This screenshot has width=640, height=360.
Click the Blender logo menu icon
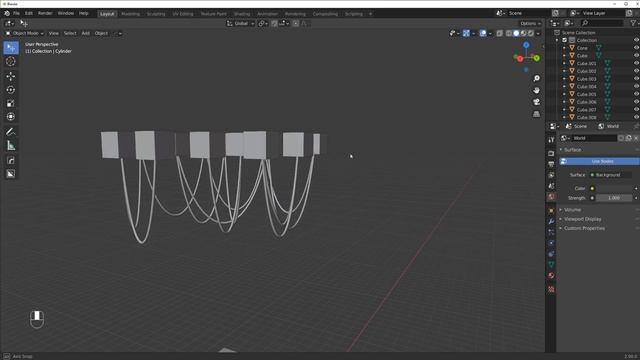point(7,13)
